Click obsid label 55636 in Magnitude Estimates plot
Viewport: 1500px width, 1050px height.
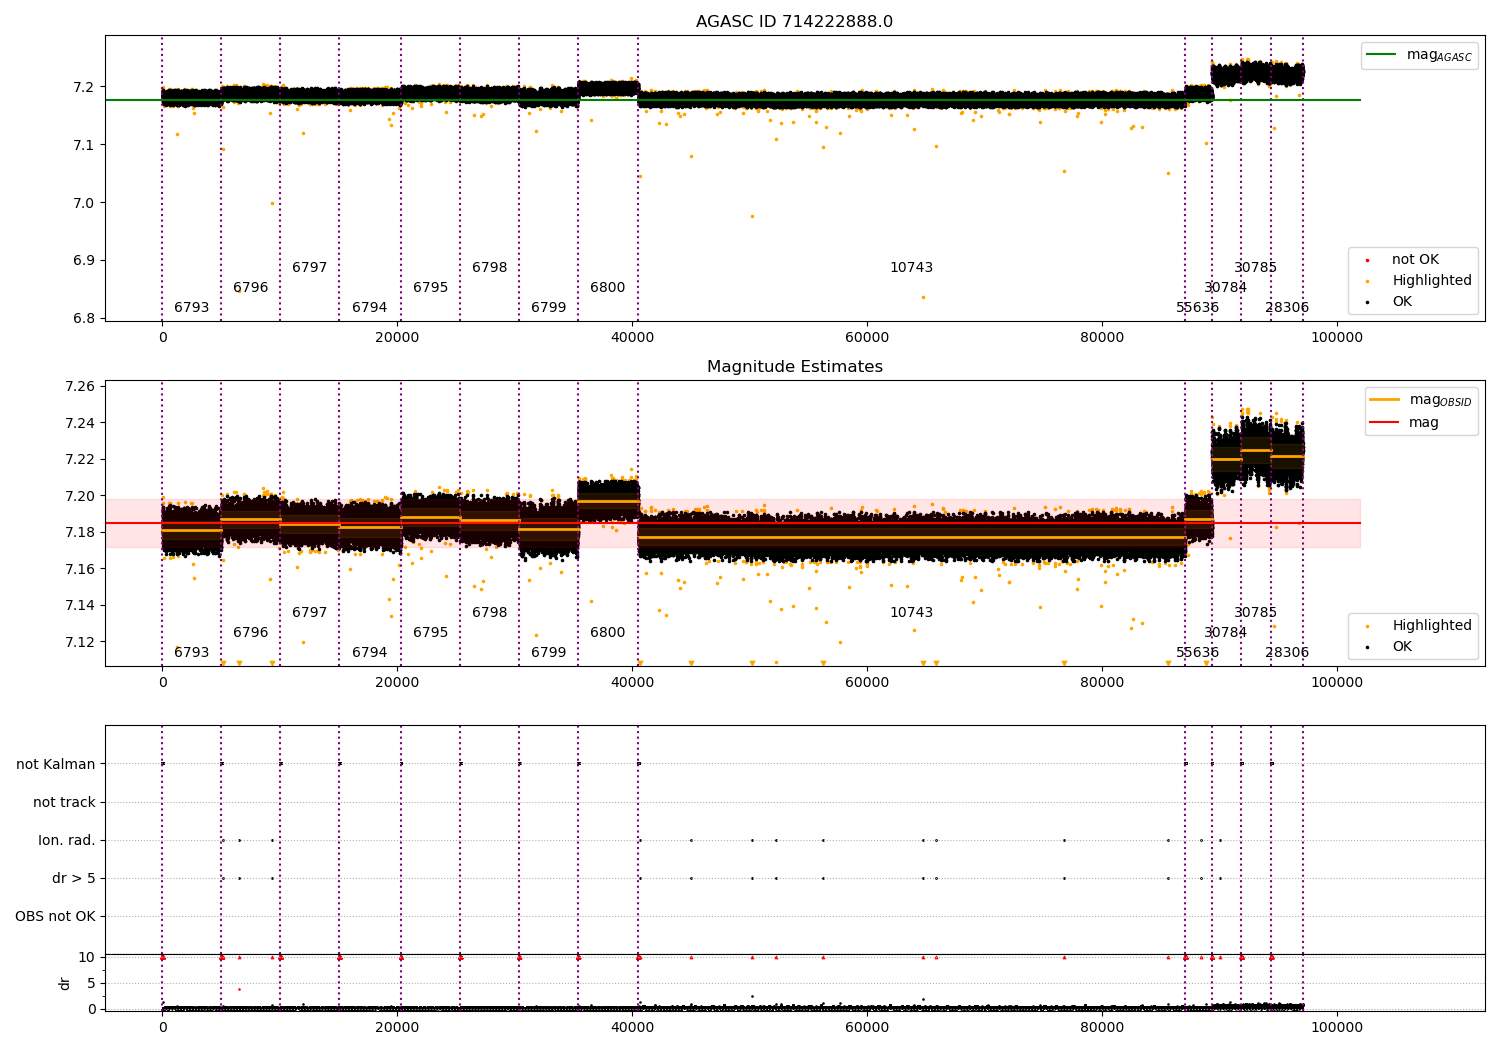1198,653
